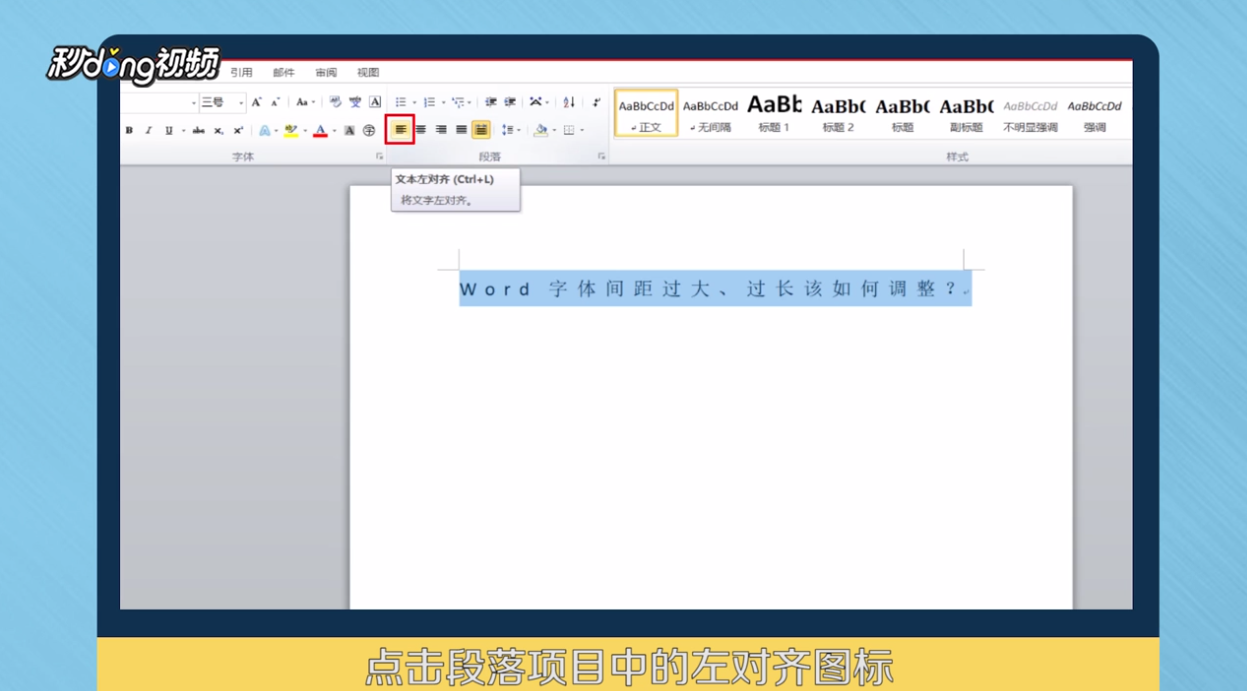Toggle subscript formatting
1247x691 pixels.
point(218,130)
